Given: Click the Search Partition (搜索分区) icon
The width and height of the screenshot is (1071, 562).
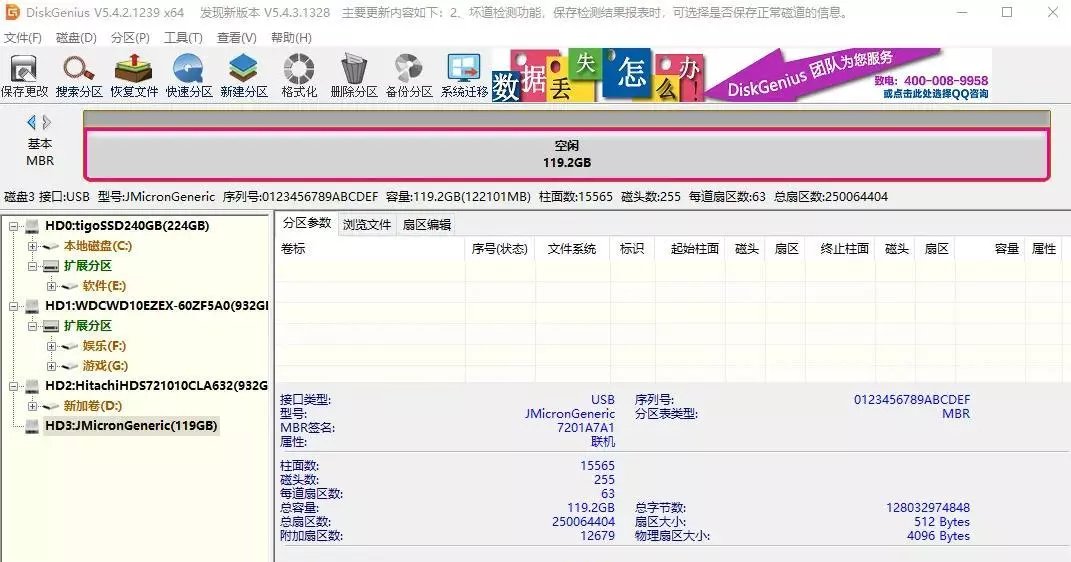Looking at the screenshot, I should [79, 76].
